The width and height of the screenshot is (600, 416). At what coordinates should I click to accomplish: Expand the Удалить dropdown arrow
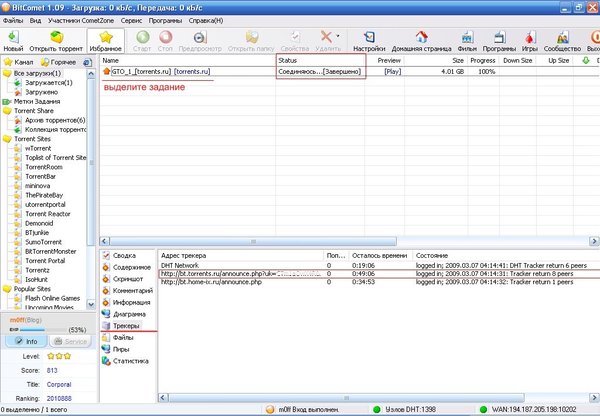(338, 36)
